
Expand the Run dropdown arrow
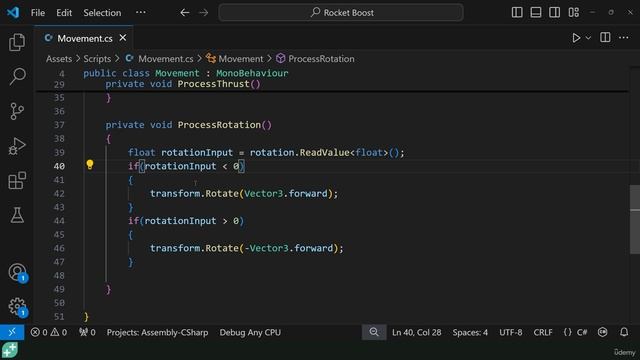click(588, 38)
